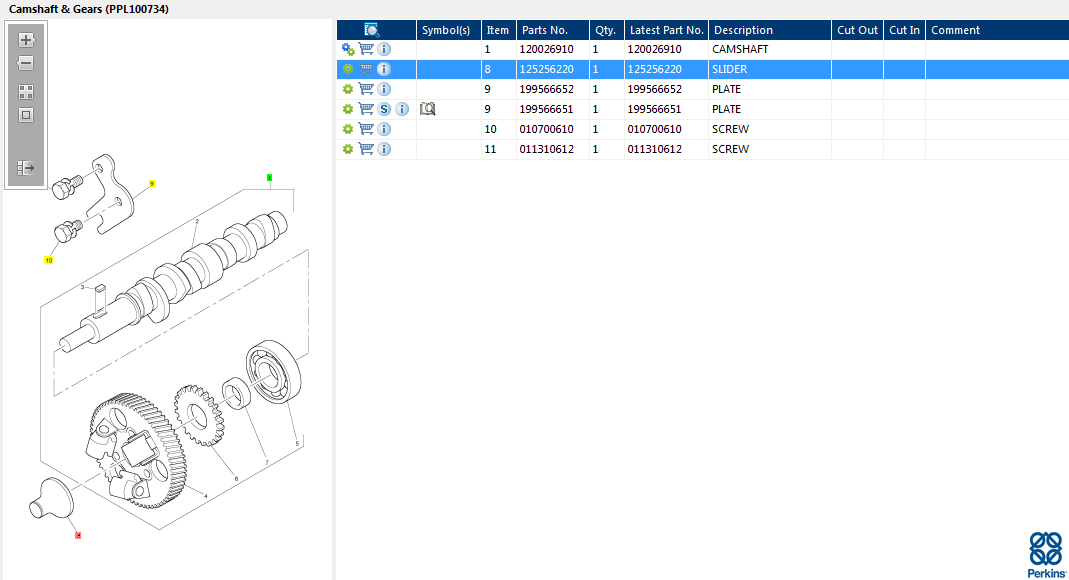Click the green highlighted callout on diagram
This screenshot has width=1069, height=580.
[x=269, y=177]
